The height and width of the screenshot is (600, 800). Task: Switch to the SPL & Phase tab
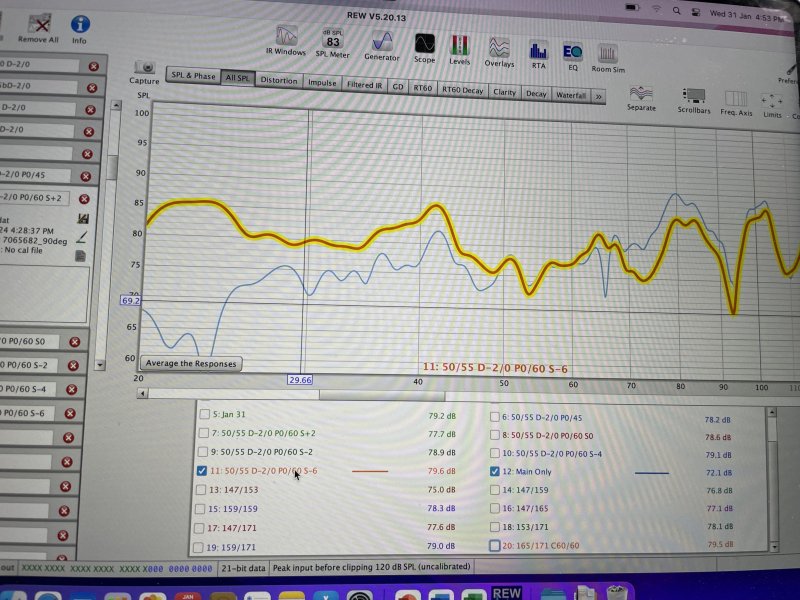[192, 76]
